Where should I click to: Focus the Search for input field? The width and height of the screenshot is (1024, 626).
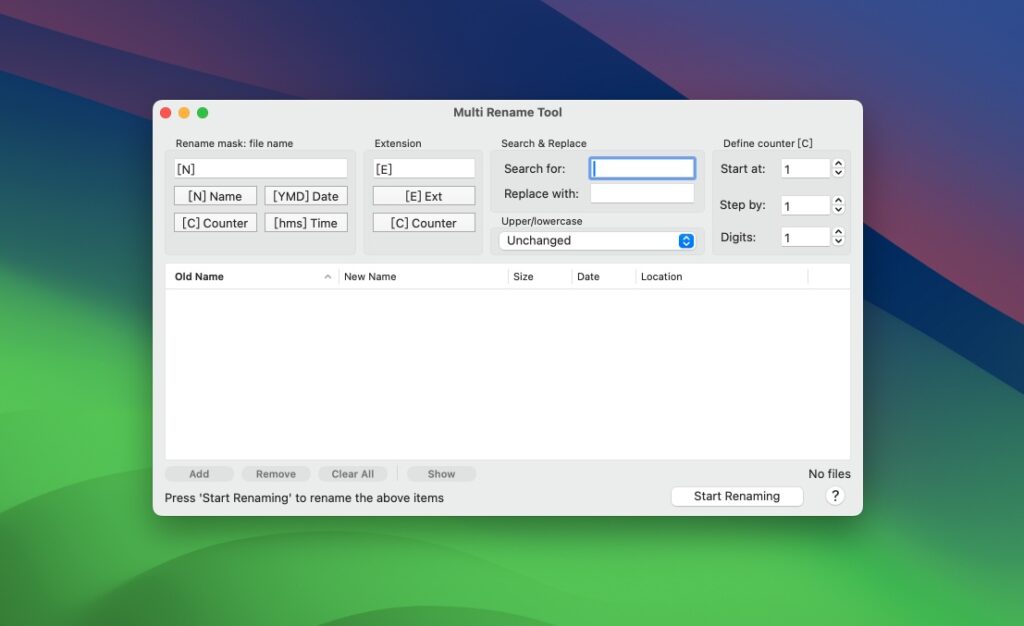[641, 168]
